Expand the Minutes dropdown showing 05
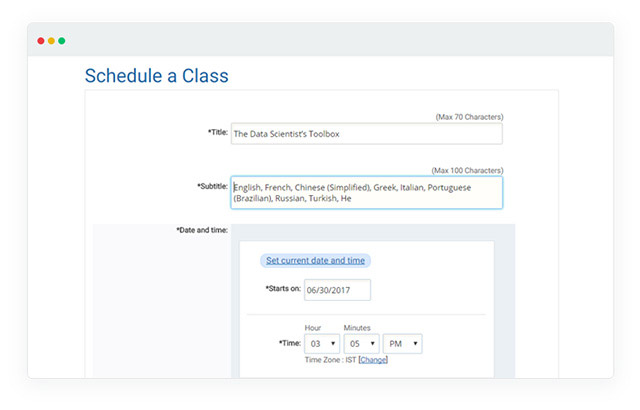Screen dimensions: 640x410 tap(360, 344)
